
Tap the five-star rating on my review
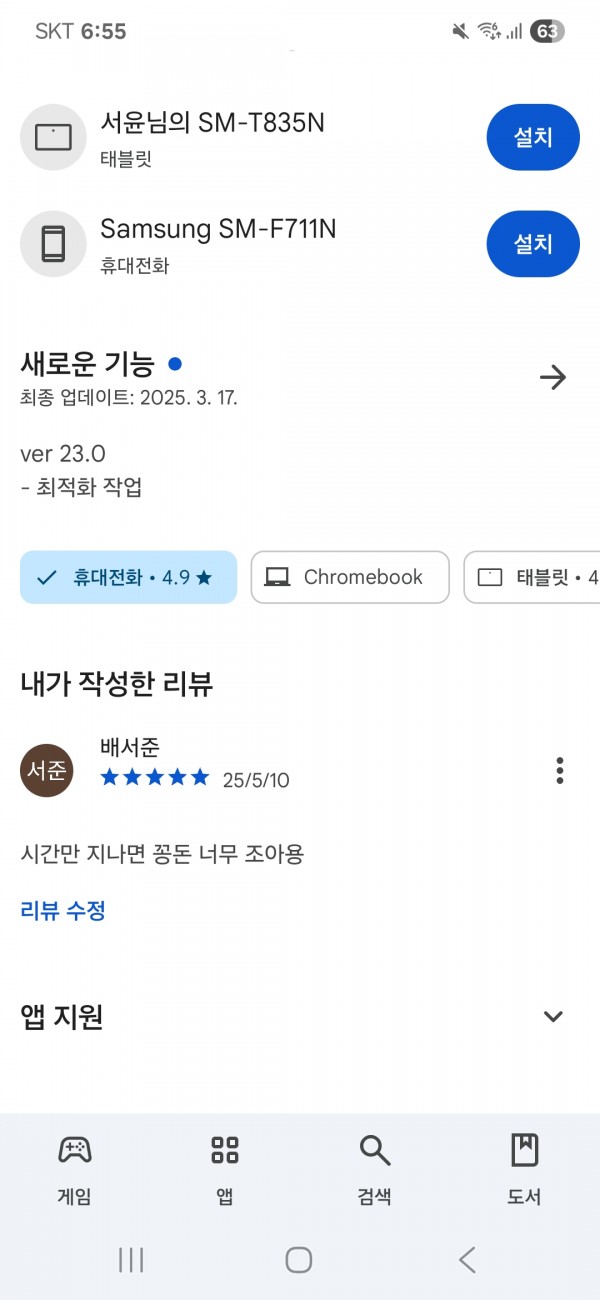pos(155,777)
